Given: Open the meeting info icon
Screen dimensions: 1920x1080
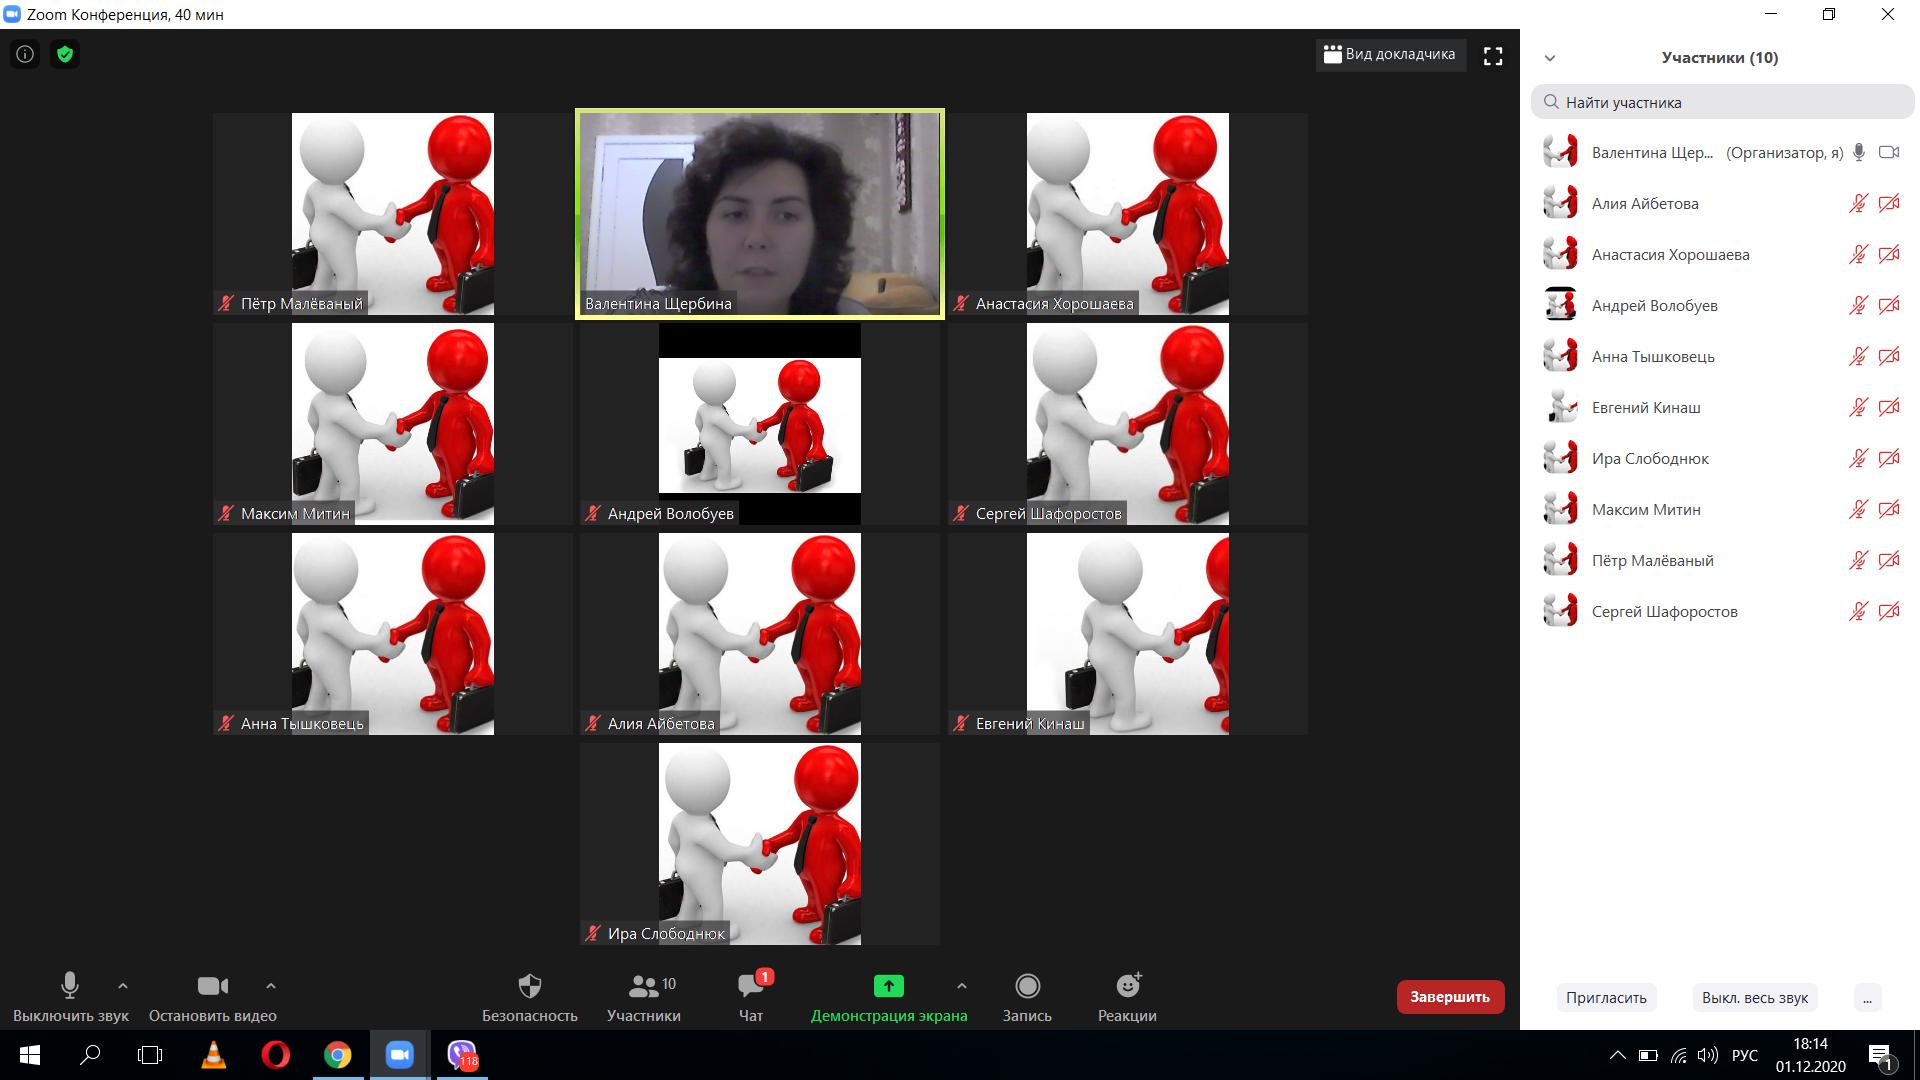Looking at the screenshot, I should point(25,54).
